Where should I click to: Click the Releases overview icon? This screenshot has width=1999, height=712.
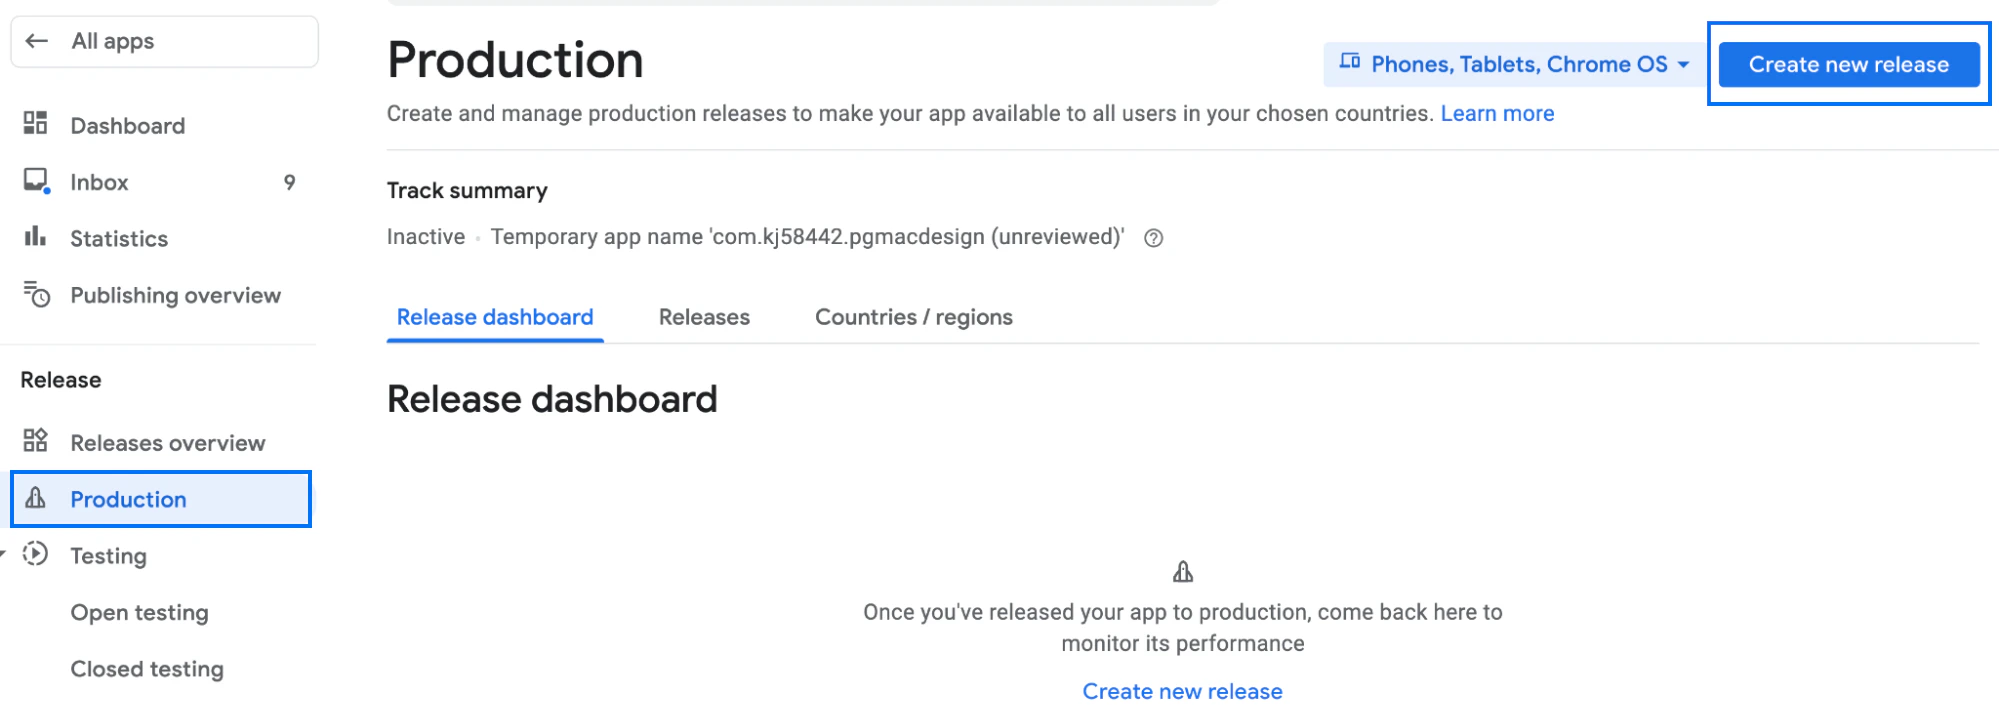(35, 441)
